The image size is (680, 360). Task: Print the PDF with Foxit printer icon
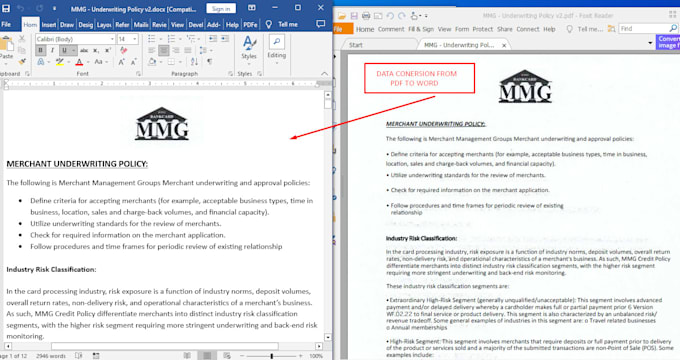(x=366, y=16)
